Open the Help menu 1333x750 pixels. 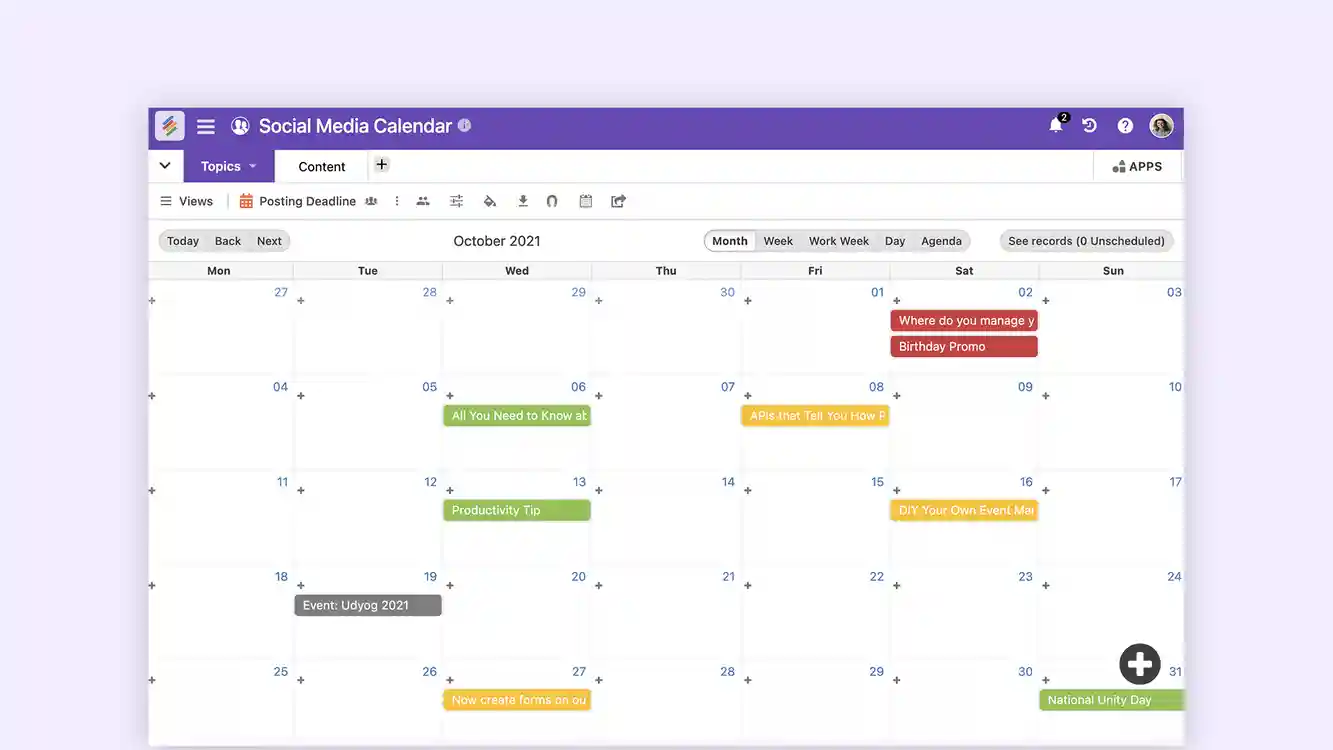click(1124, 126)
